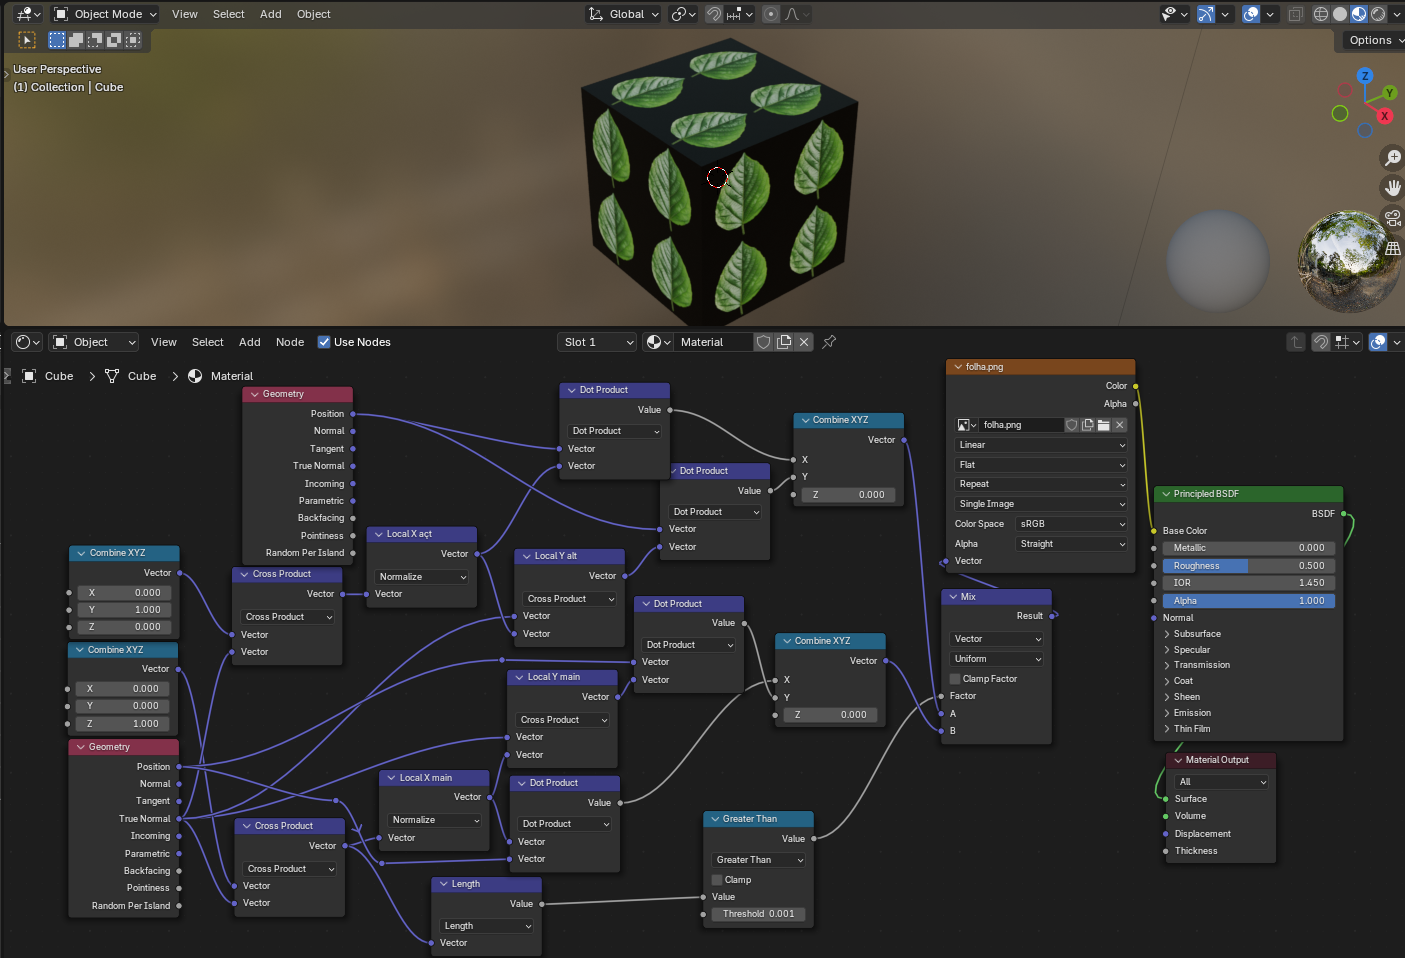Choose the Intersect selection mode icon
Image resolution: width=1405 pixels, height=958 pixels.
point(133,40)
